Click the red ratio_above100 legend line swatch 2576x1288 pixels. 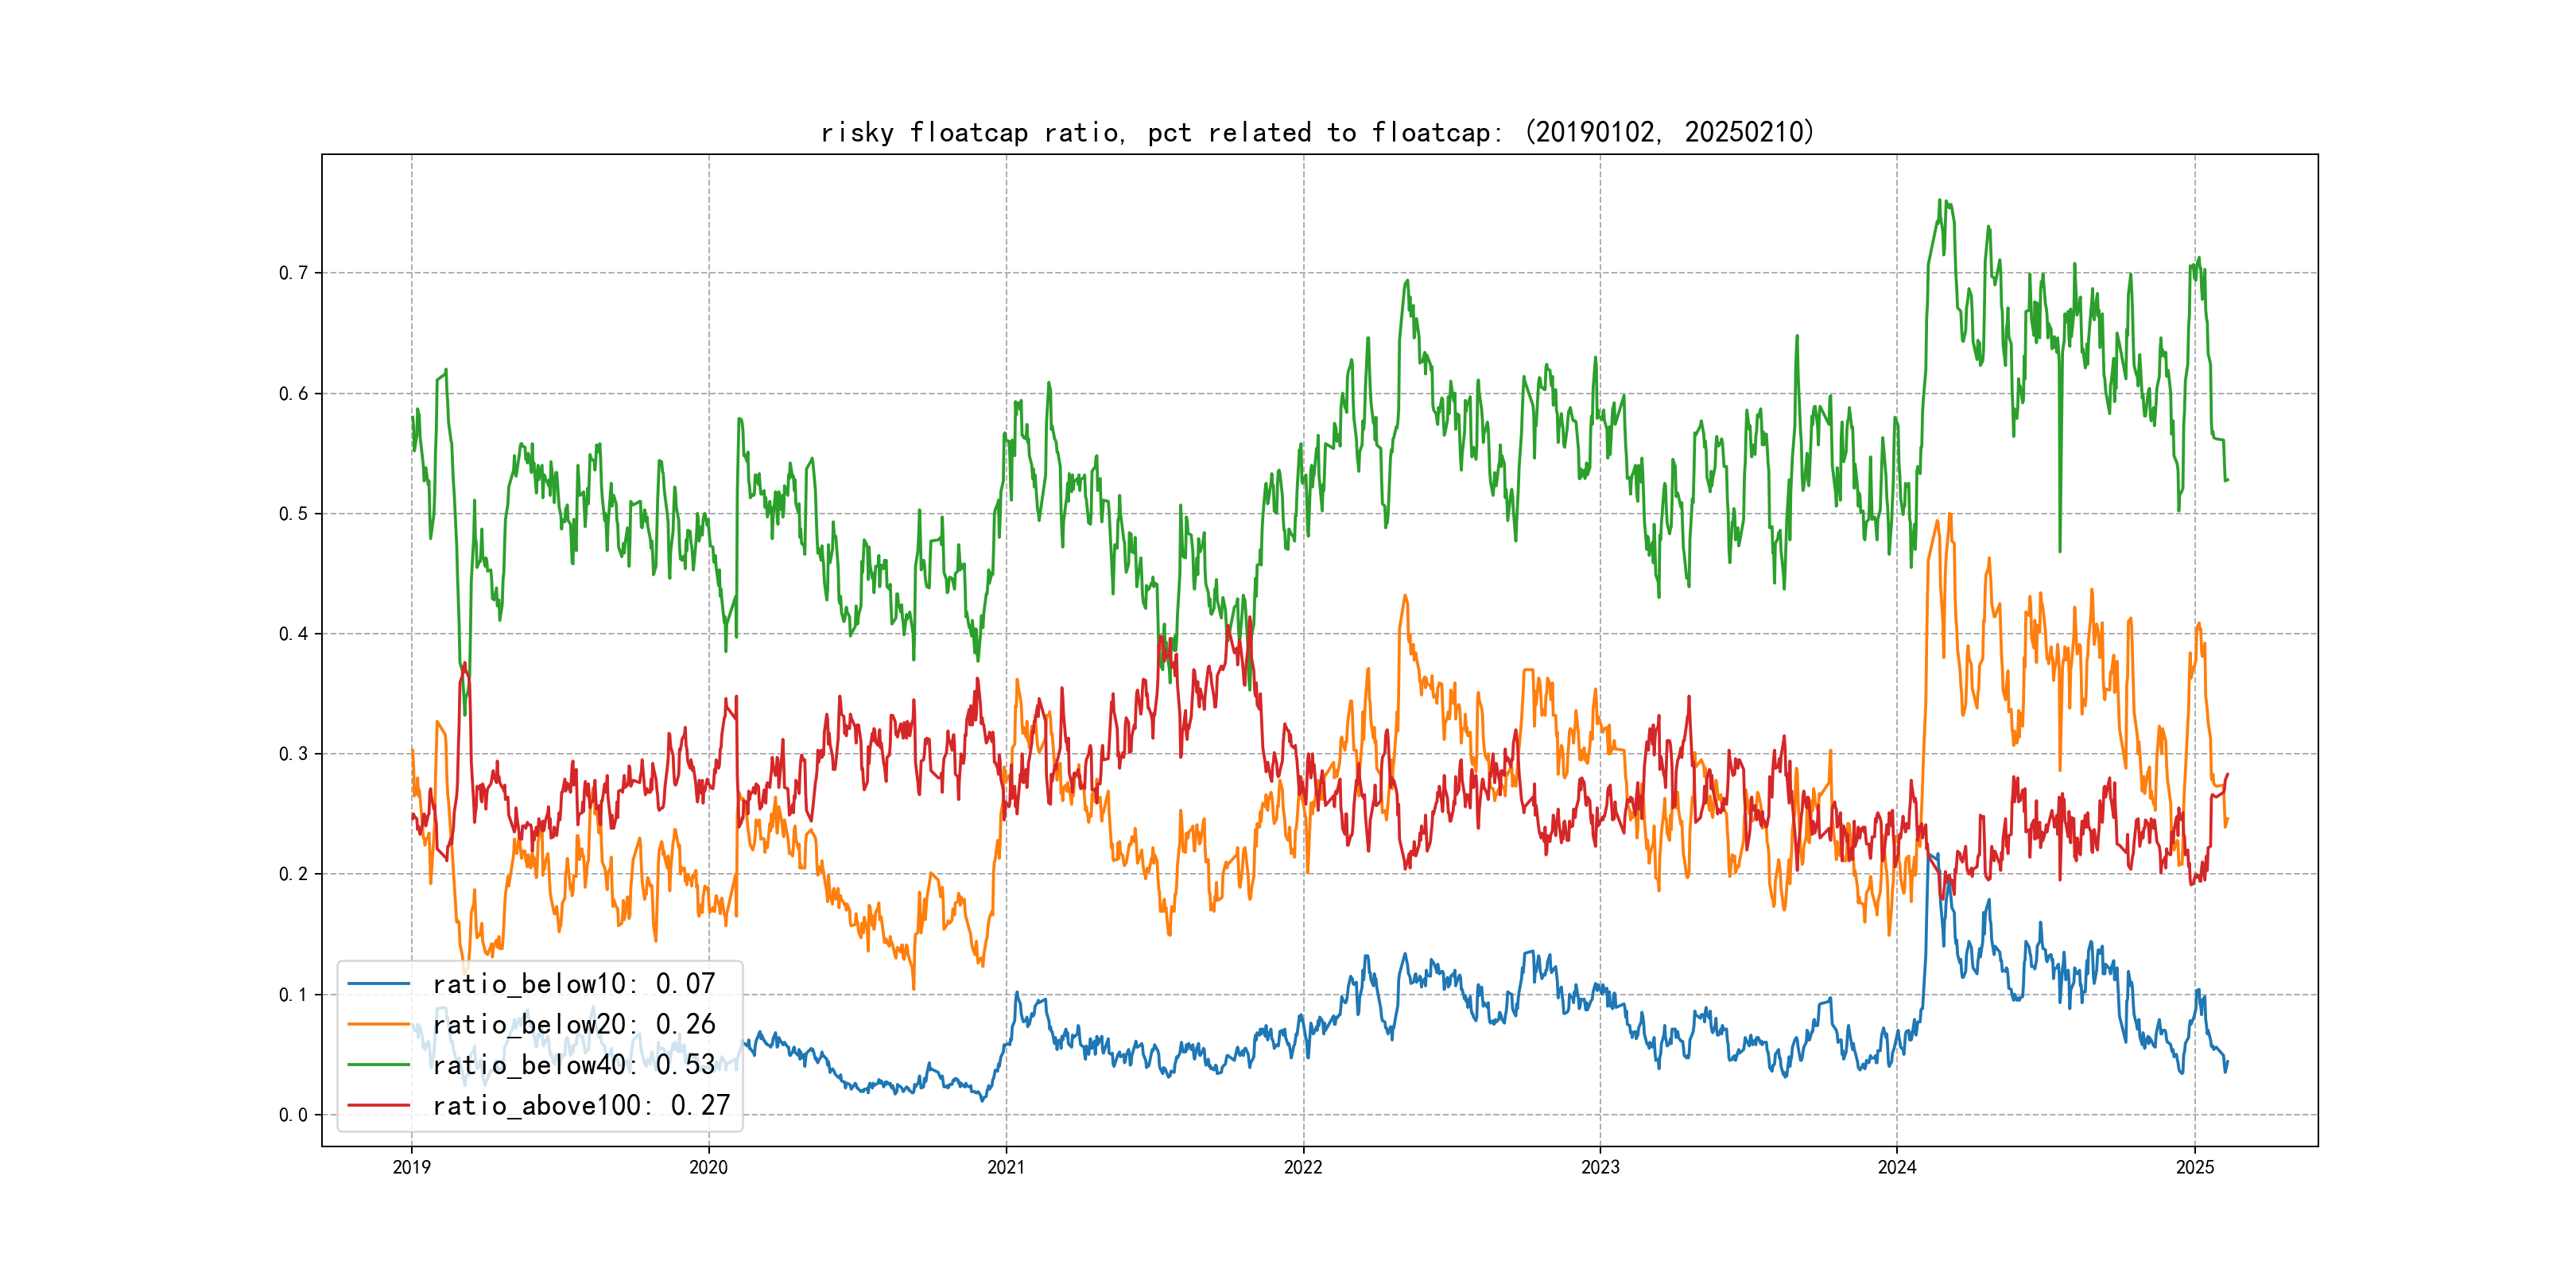pos(378,1106)
